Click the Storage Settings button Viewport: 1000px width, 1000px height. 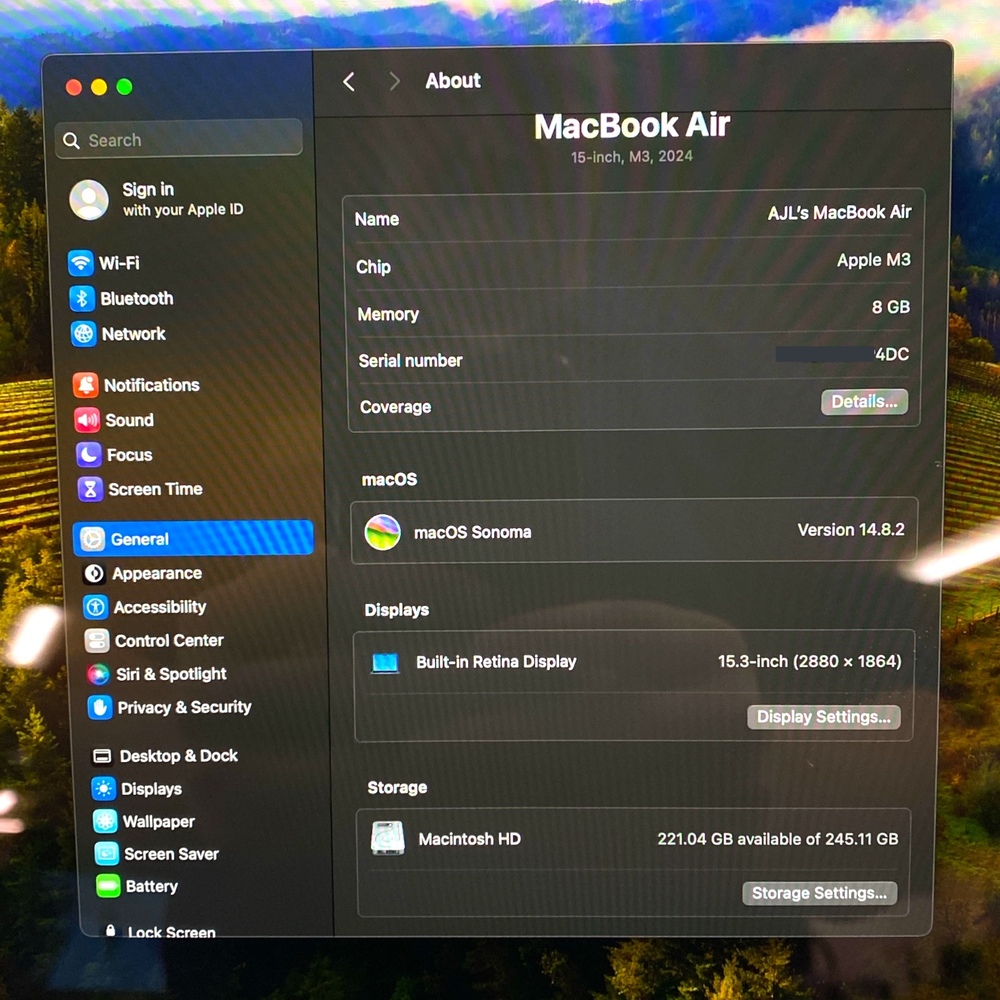click(819, 893)
